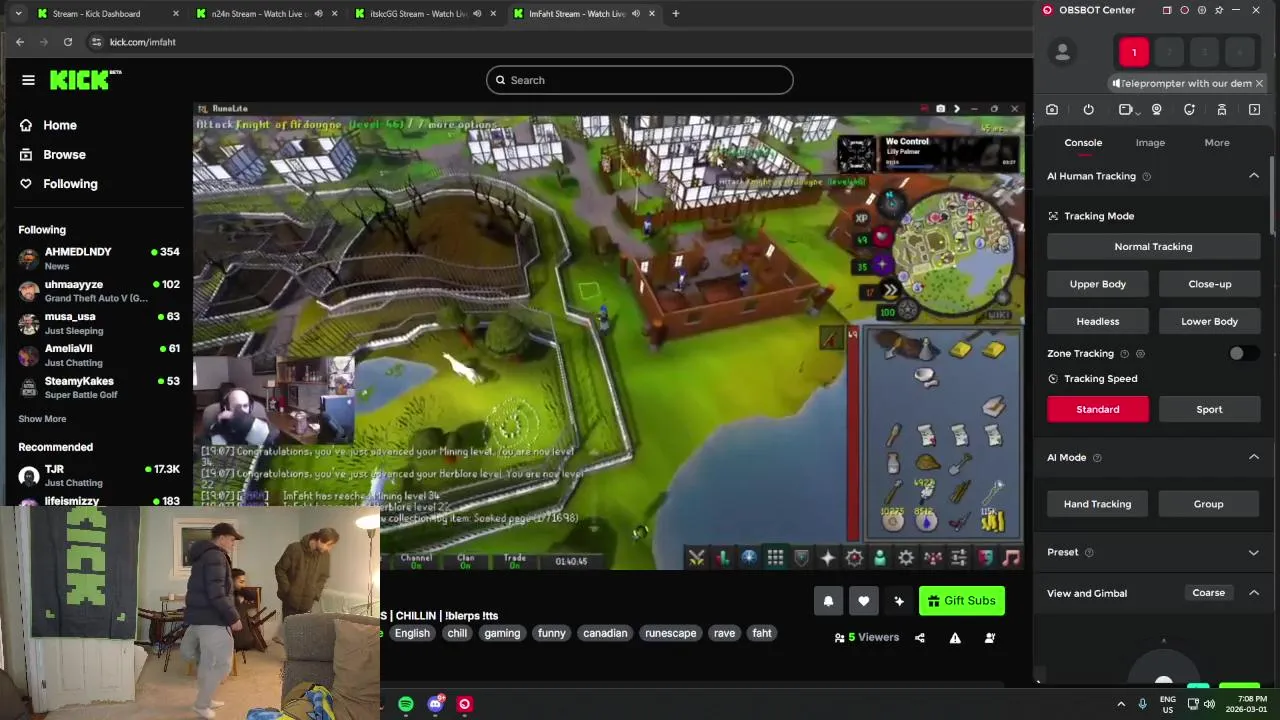Click the sparkle icon button beside Gift Subs
The height and width of the screenshot is (720, 1280).
899,601
